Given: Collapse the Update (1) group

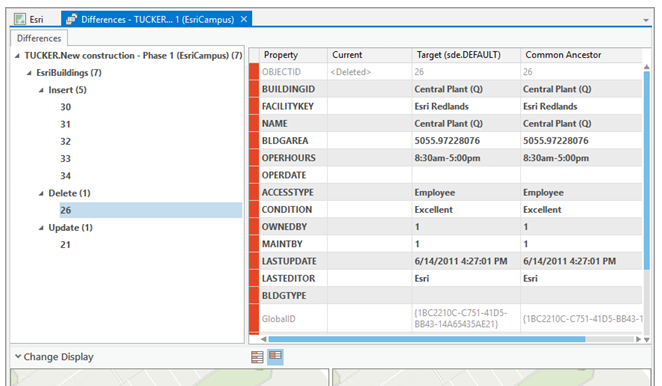Looking at the screenshot, I should click(x=41, y=228).
